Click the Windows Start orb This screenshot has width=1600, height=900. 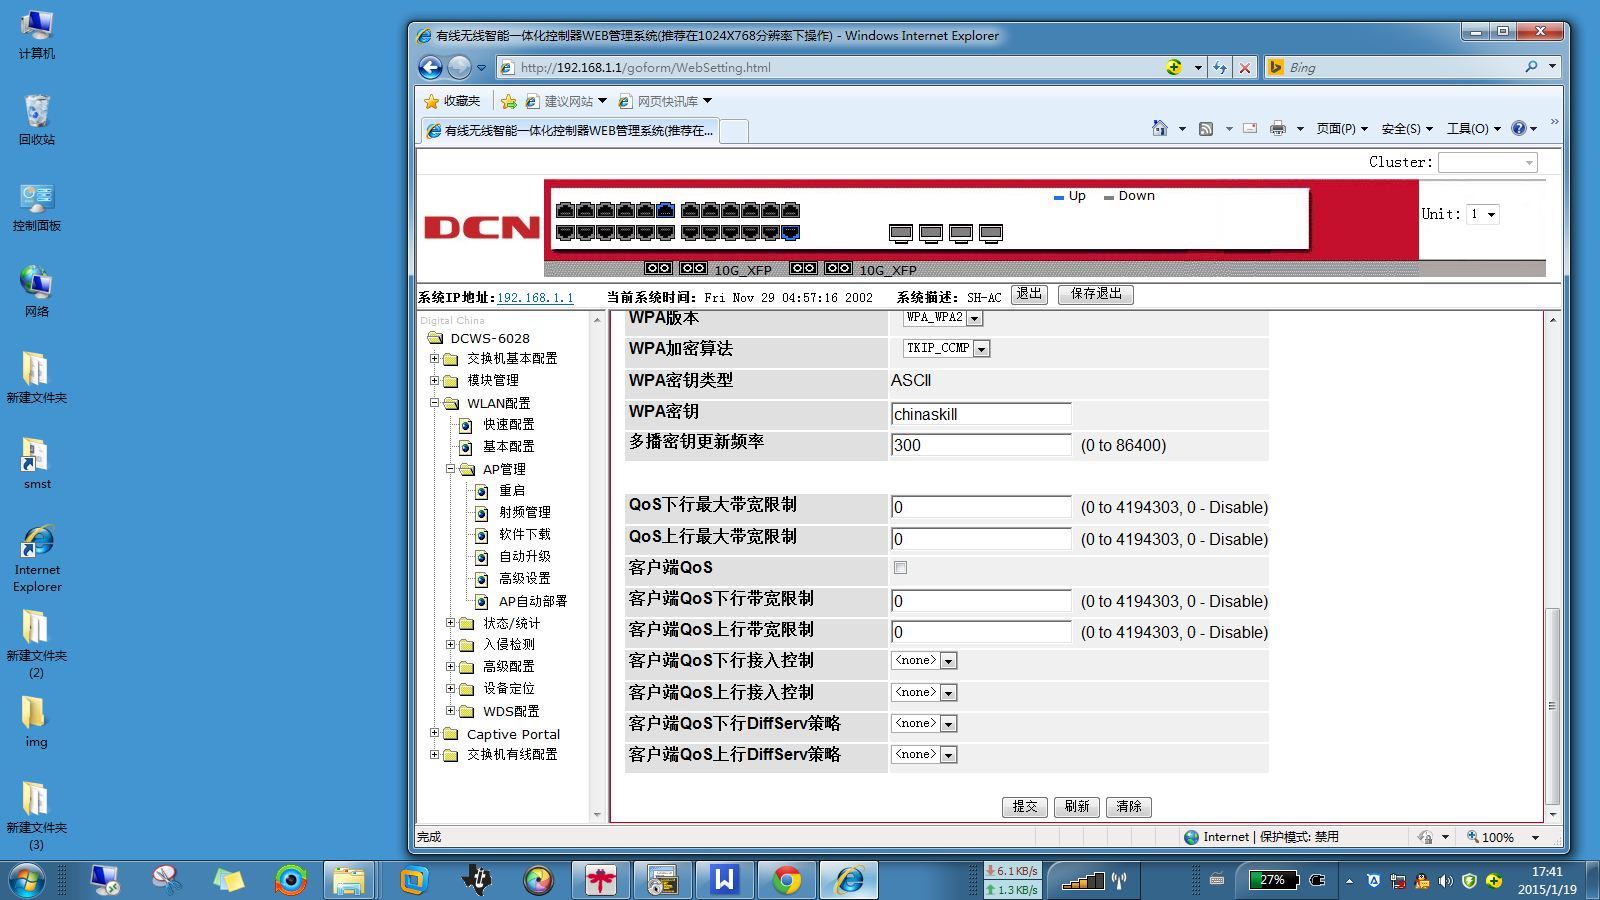tap(27, 880)
